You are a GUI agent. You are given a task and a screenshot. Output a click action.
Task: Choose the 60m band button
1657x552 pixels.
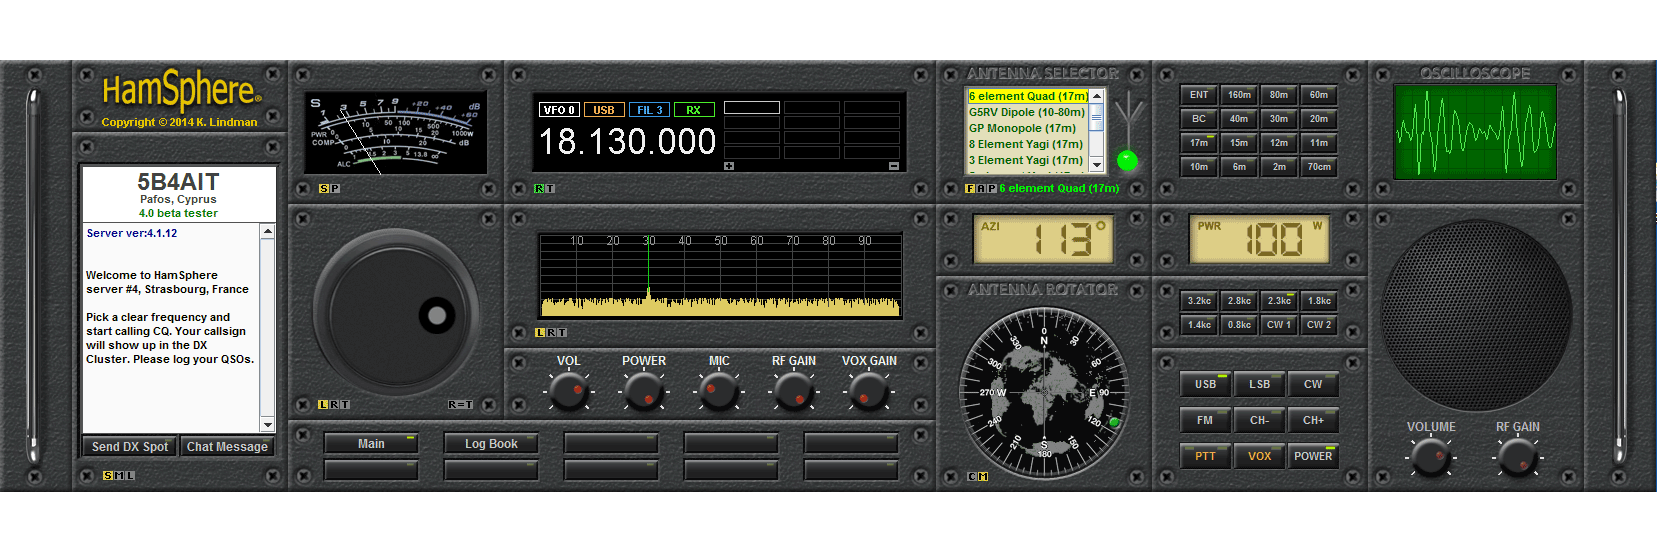[1319, 95]
